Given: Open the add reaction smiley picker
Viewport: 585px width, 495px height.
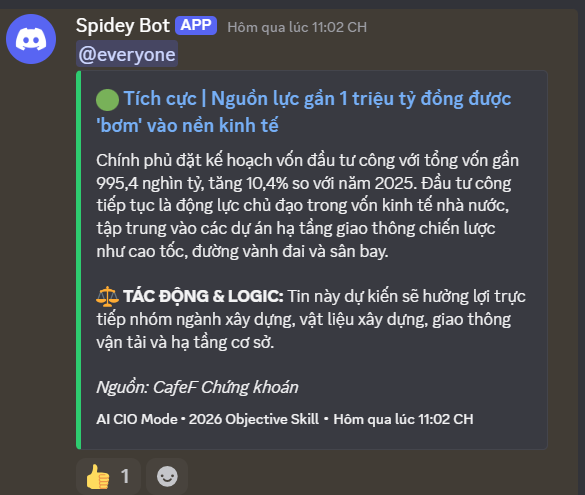Looking at the screenshot, I should coord(167,476).
